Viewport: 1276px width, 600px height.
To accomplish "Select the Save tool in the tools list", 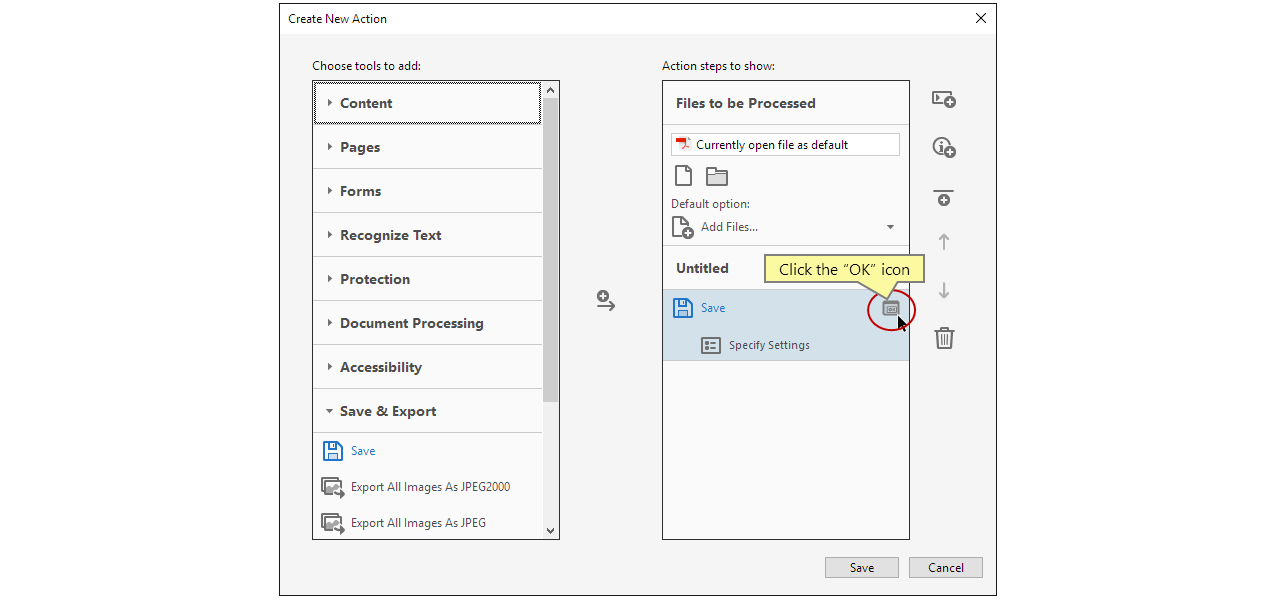I will tap(362, 451).
